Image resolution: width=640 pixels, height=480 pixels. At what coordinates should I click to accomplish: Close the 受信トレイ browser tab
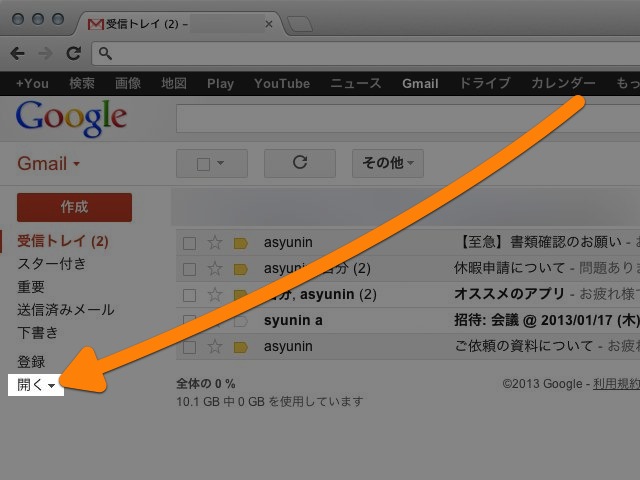coord(269,24)
